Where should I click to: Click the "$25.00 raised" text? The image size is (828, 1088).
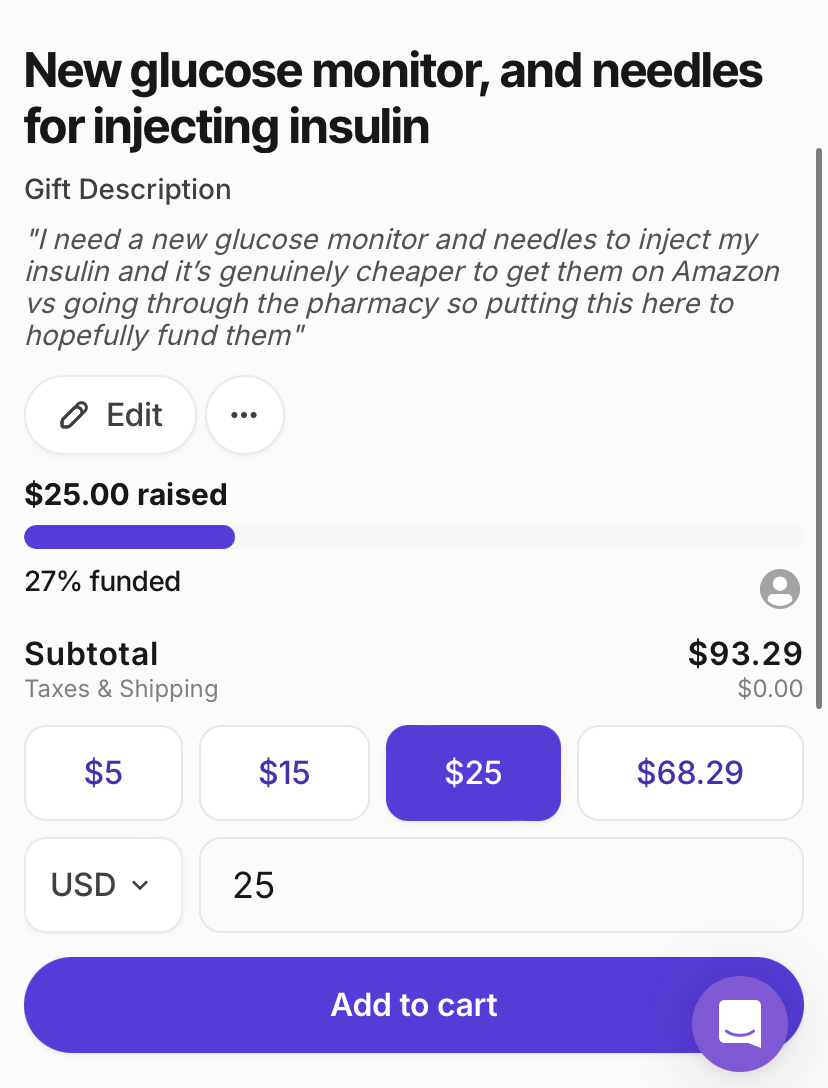(126, 494)
